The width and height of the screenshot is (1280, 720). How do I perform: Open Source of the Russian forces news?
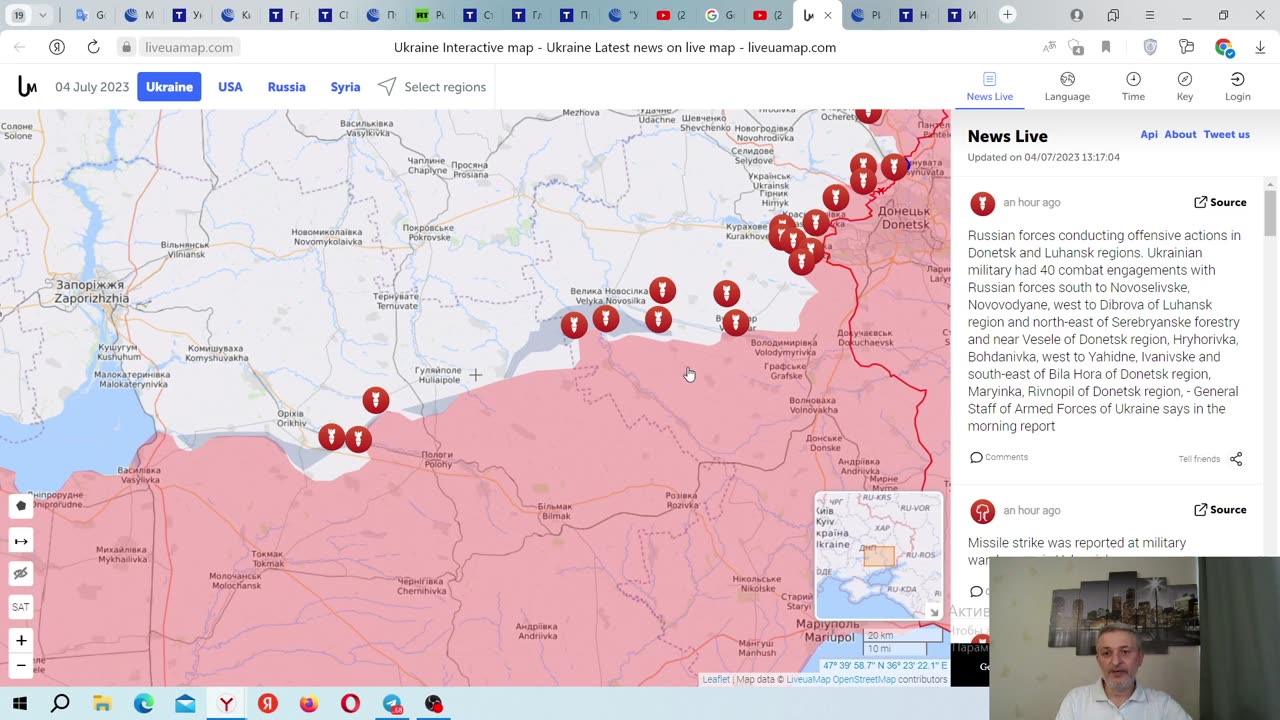[1220, 202]
